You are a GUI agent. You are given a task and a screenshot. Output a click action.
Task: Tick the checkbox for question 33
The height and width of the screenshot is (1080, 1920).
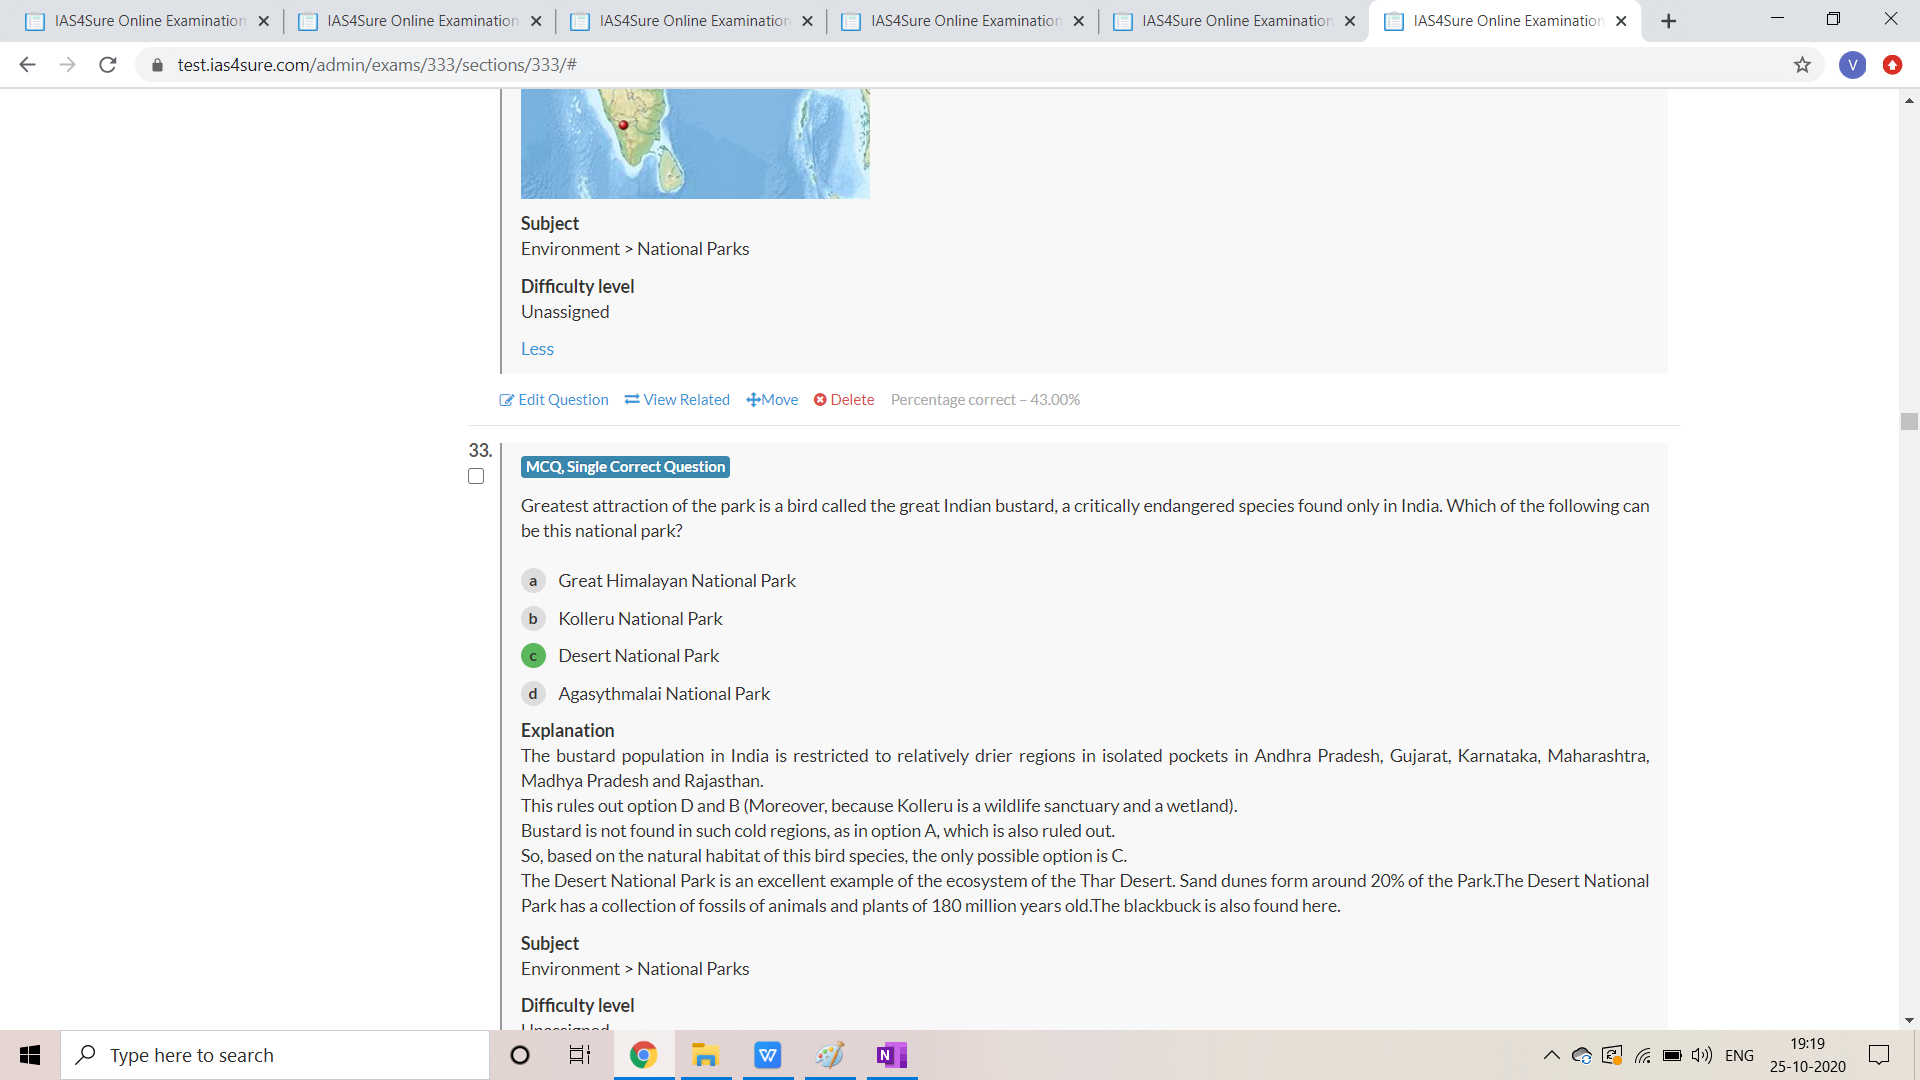click(x=476, y=476)
